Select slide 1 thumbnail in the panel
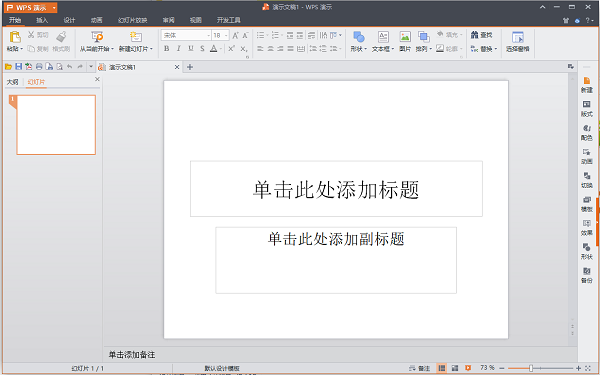Screen dimensions: 600x375 coord(56,125)
